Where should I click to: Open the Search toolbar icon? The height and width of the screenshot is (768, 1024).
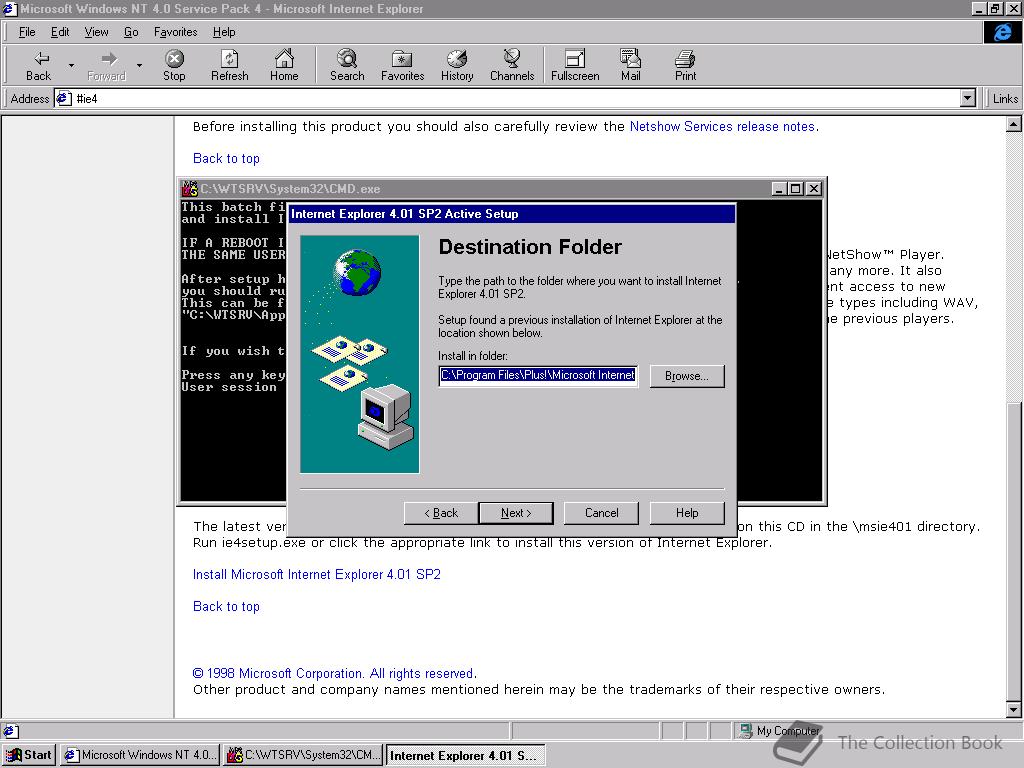[x=347, y=65]
